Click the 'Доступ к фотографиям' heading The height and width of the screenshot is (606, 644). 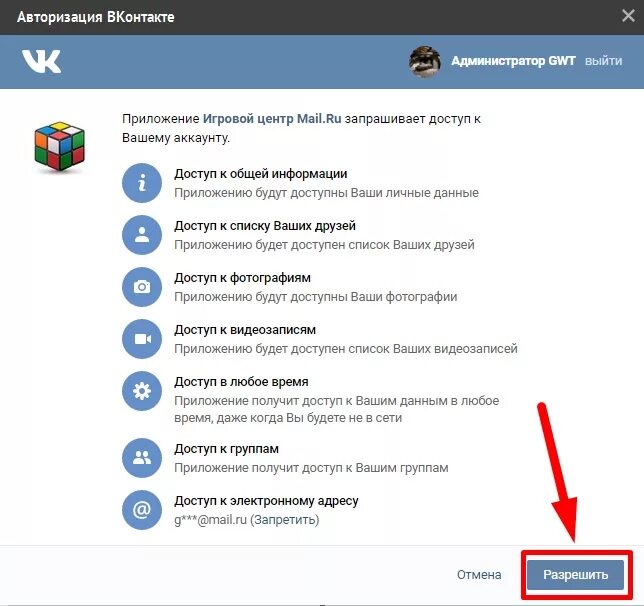coord(242,278)
